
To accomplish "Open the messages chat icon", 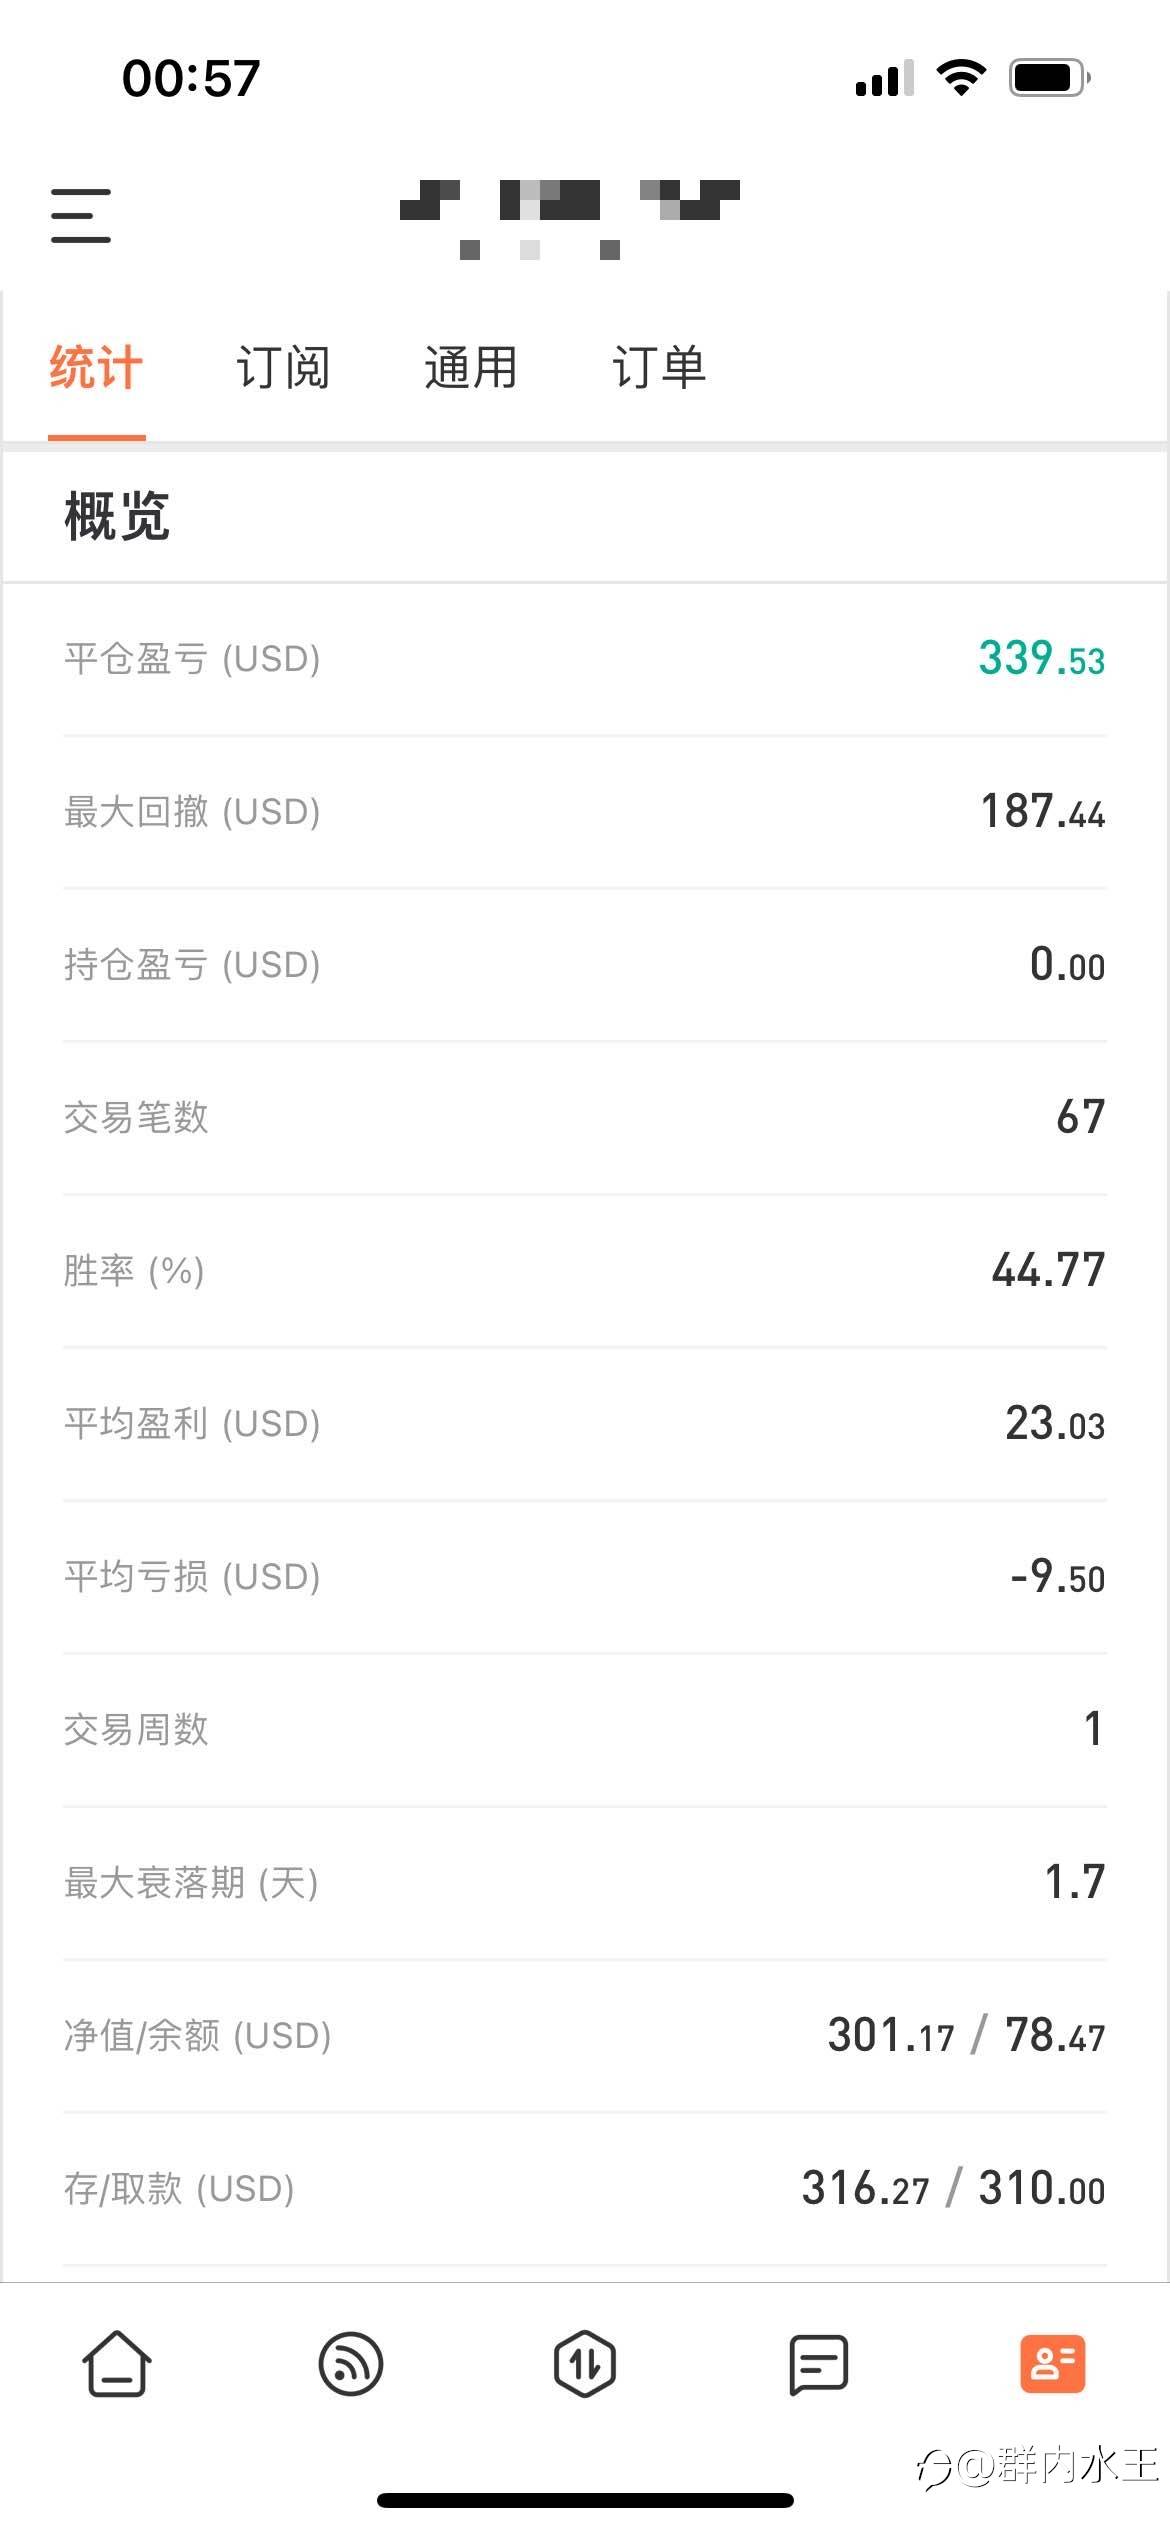I will pyautogui.click(x=819, y=2364).
